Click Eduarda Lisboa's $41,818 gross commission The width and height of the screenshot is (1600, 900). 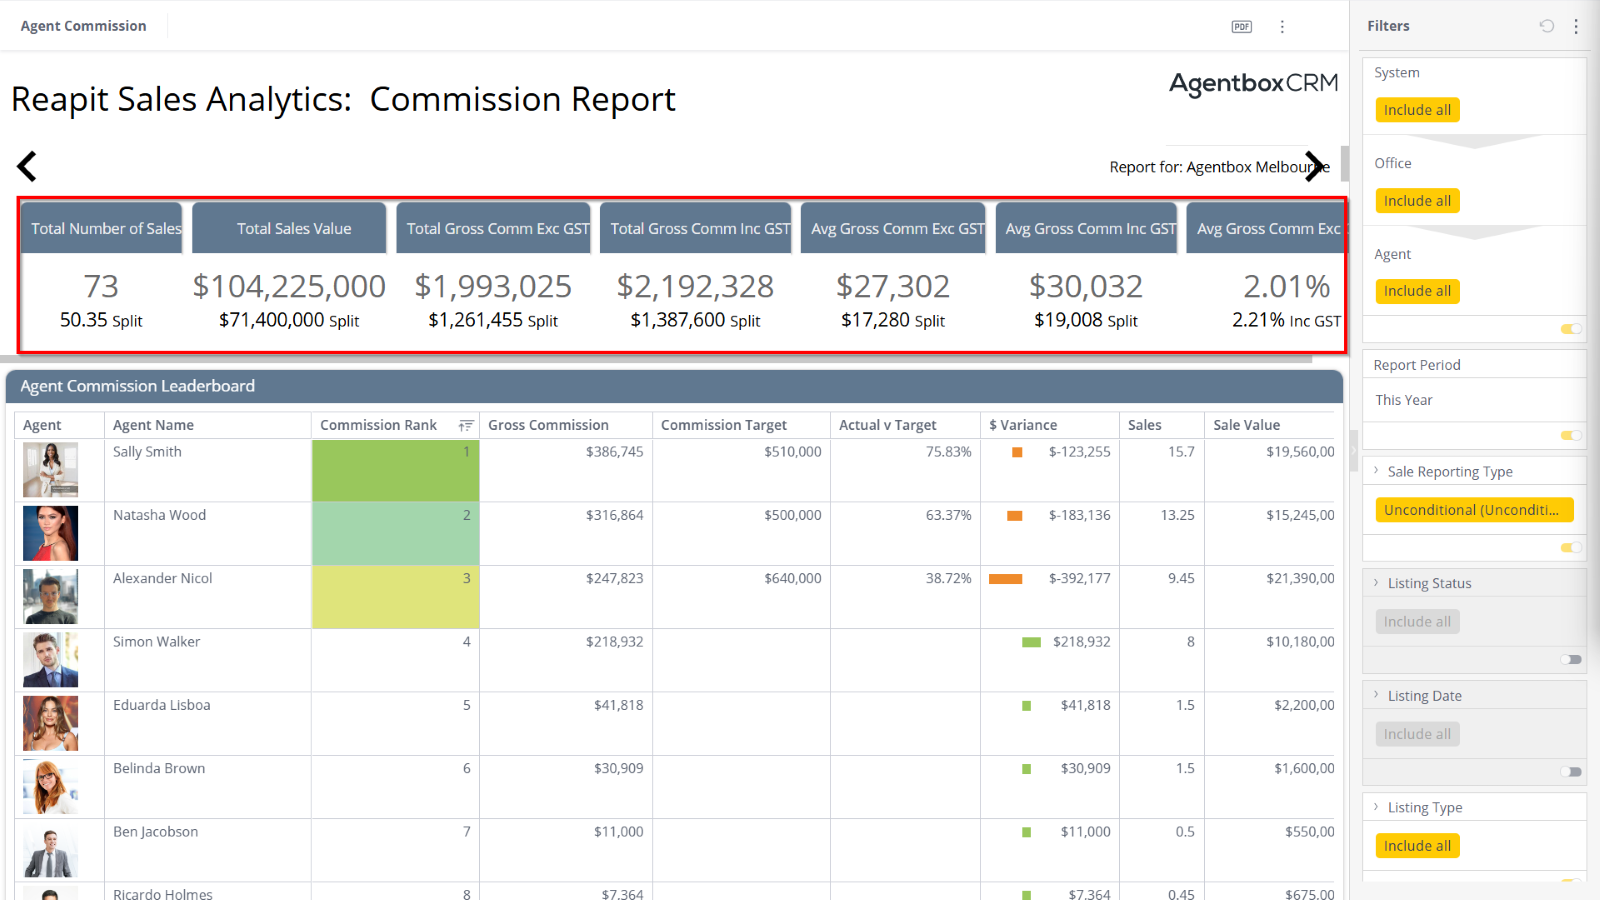pos(619,705)
